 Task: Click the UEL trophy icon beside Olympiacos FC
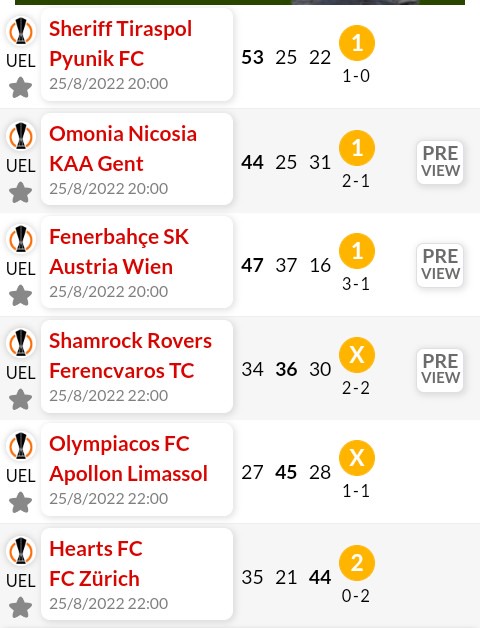(21, 446)
